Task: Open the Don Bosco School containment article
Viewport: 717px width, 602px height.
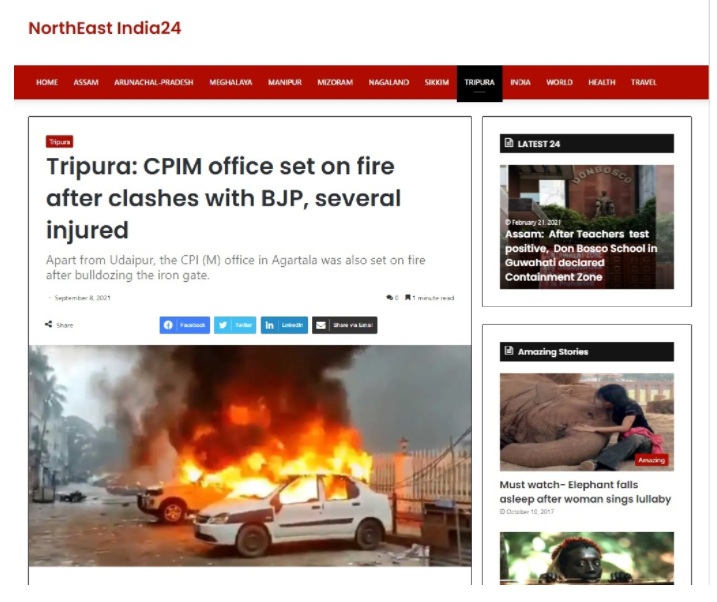Action: tap(581, 256)
